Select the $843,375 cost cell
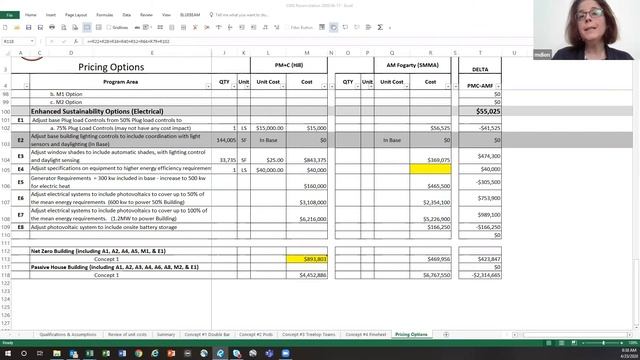640x360 pixels. (307, 156)
